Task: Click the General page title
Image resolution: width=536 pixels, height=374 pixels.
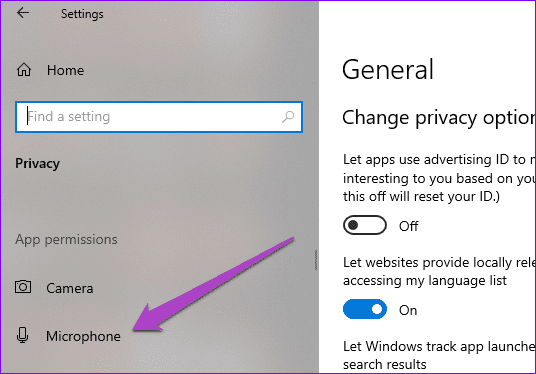Action: [x=388, y=70]
